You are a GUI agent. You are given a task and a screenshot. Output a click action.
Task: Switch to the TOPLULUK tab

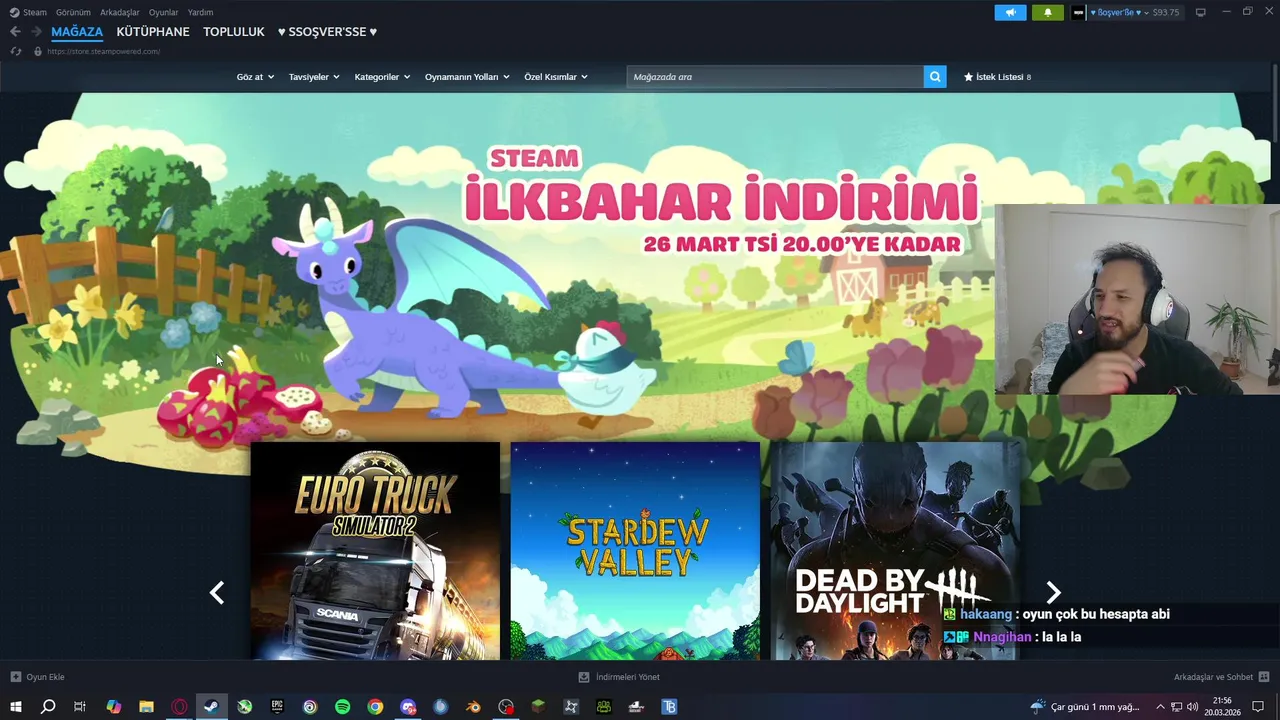click(234, 32)
